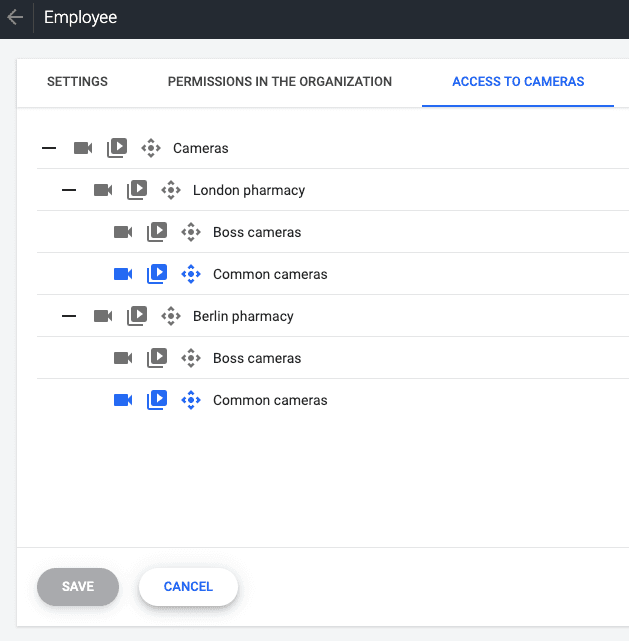Click live view camera icon for Cameras root
The height and width of the screenshot is (641, 629).
[x=83, y=148]
